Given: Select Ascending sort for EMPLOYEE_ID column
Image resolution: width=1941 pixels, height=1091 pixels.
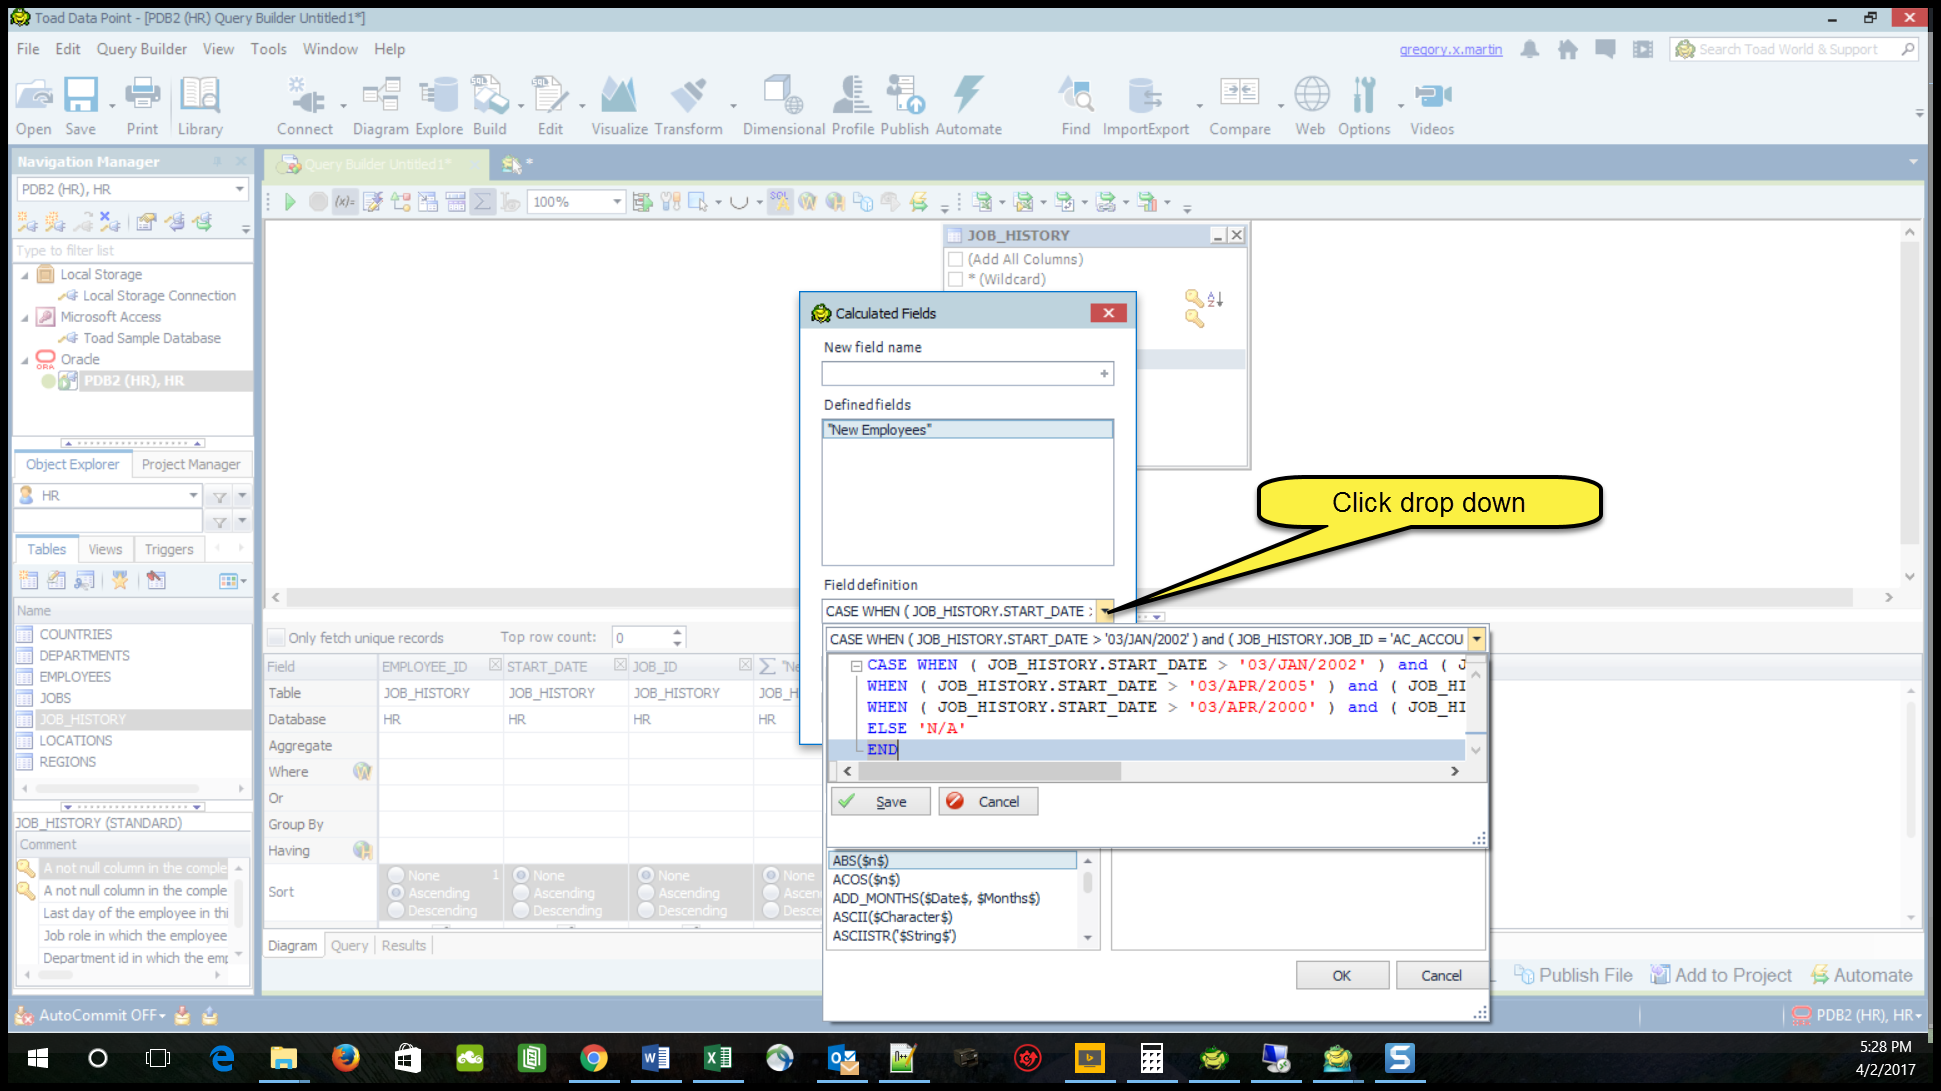Looking at the screenshot, I should (x=397, y=893).
